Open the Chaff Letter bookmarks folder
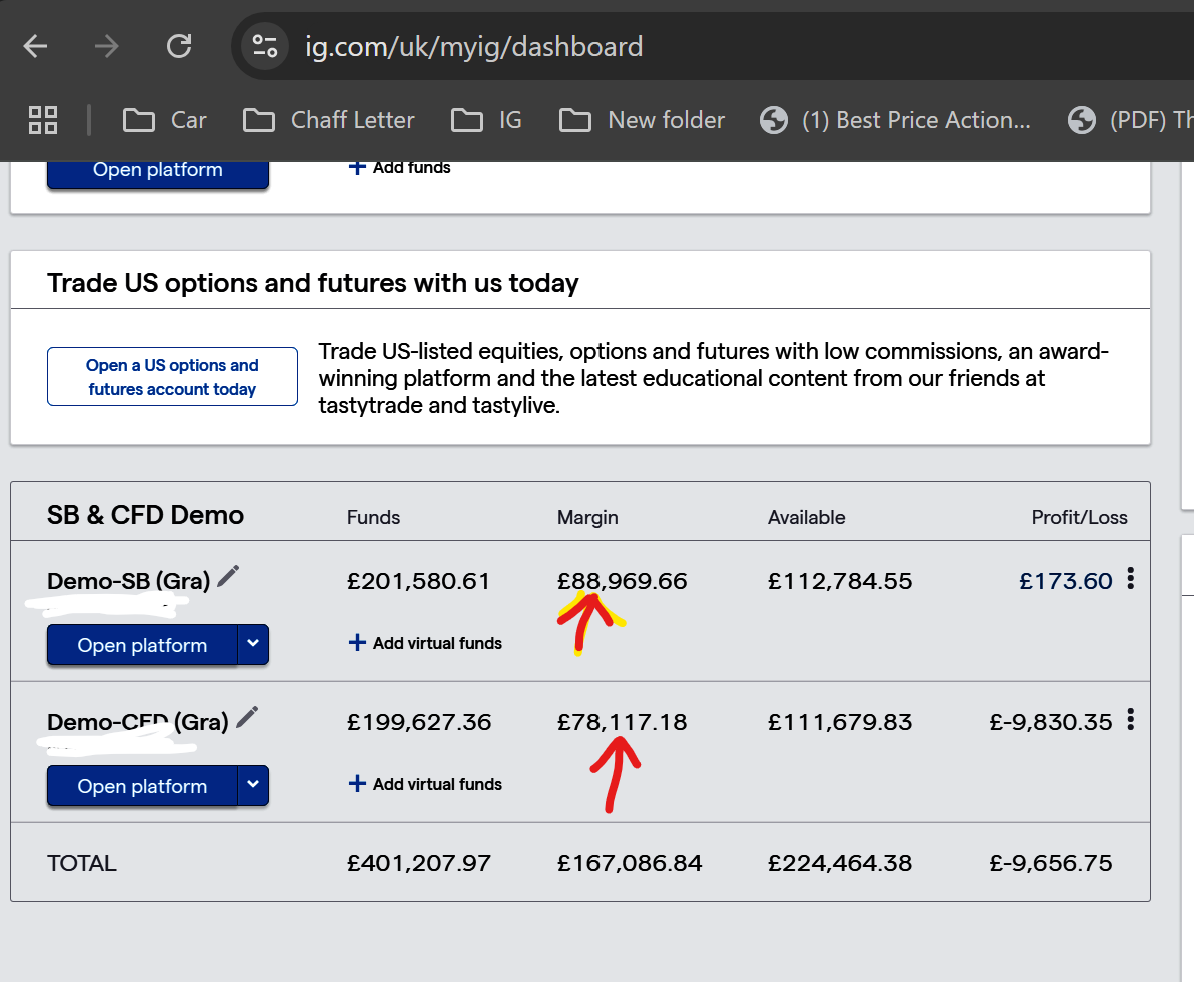 pos(329,120)
